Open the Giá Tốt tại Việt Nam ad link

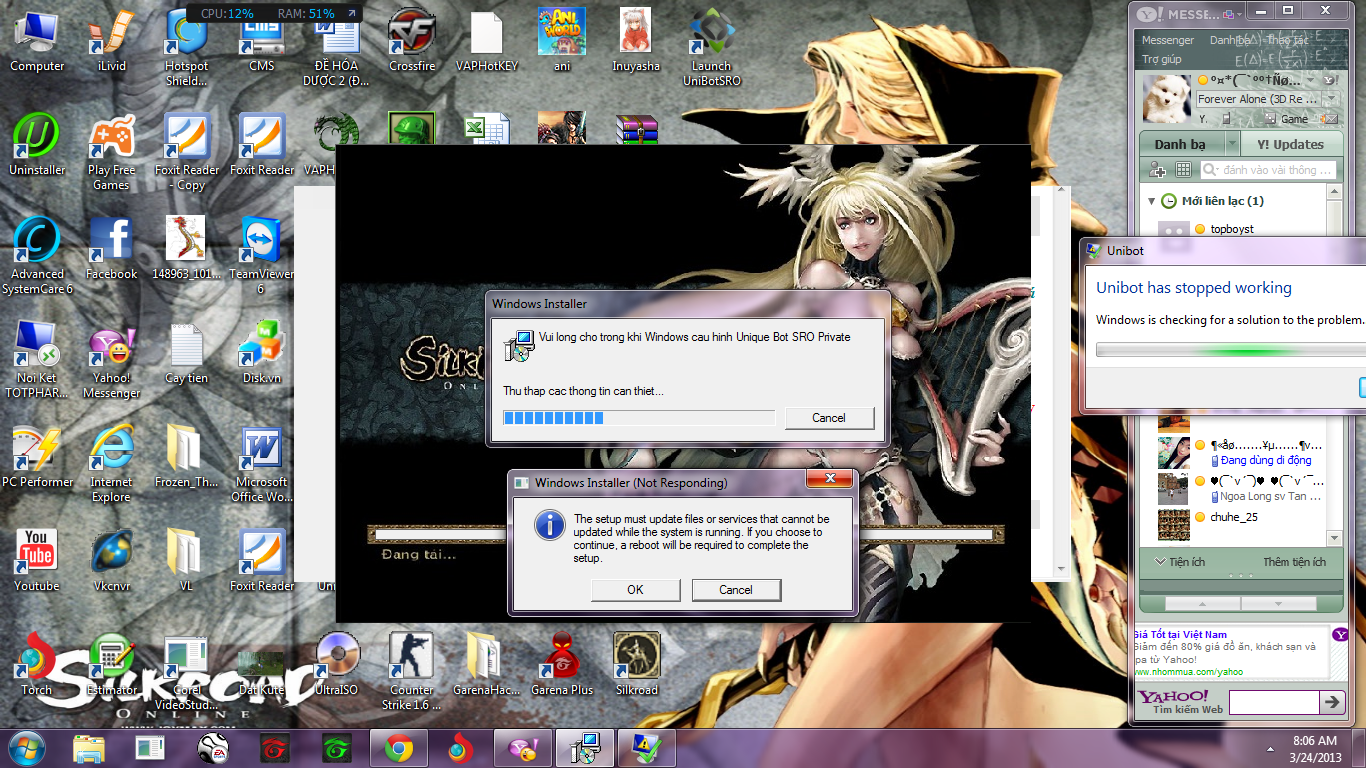(1180, 634)
